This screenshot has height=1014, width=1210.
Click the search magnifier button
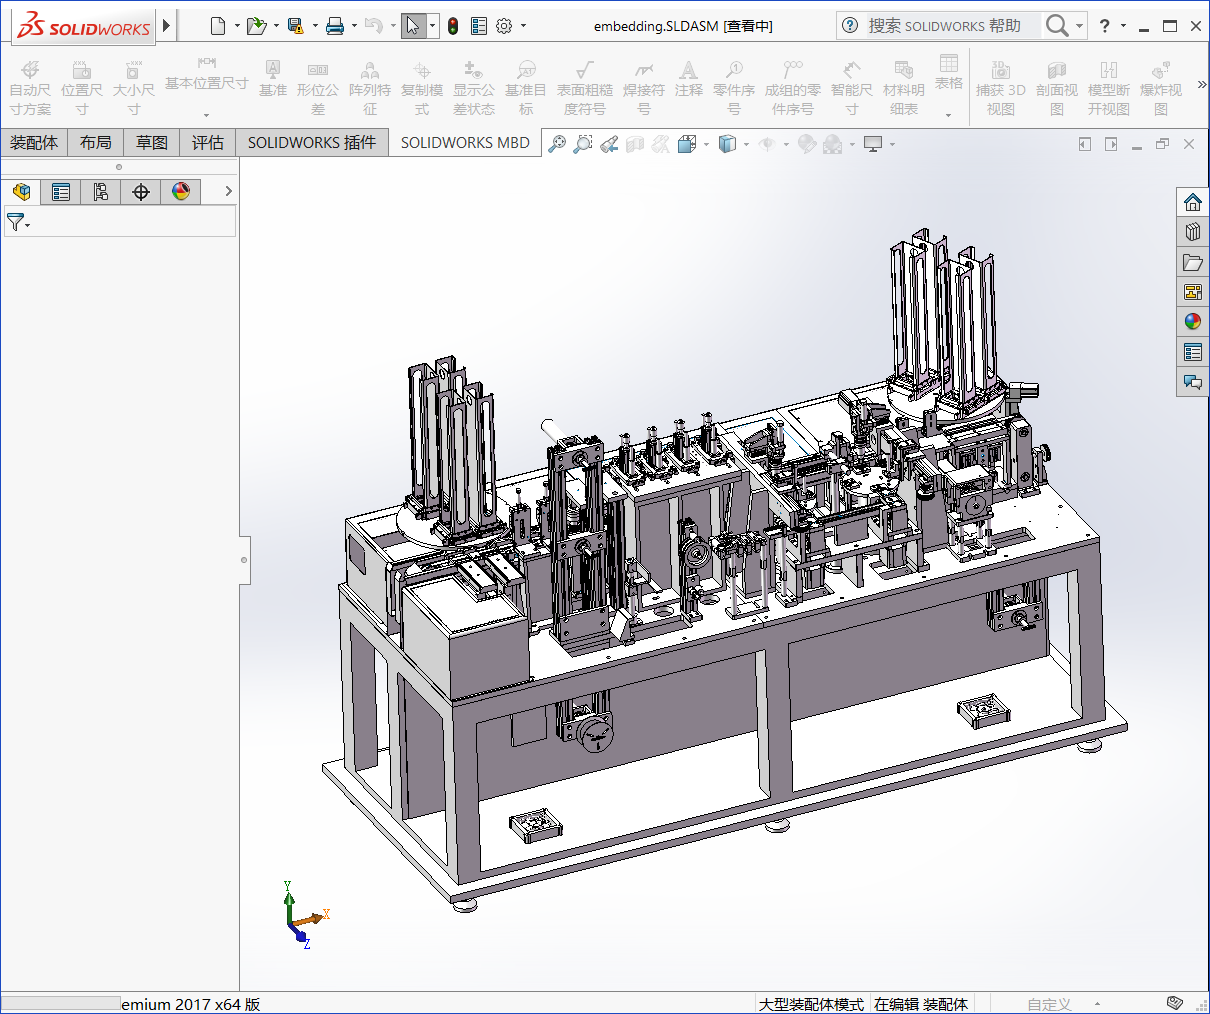click(1056, 26)
